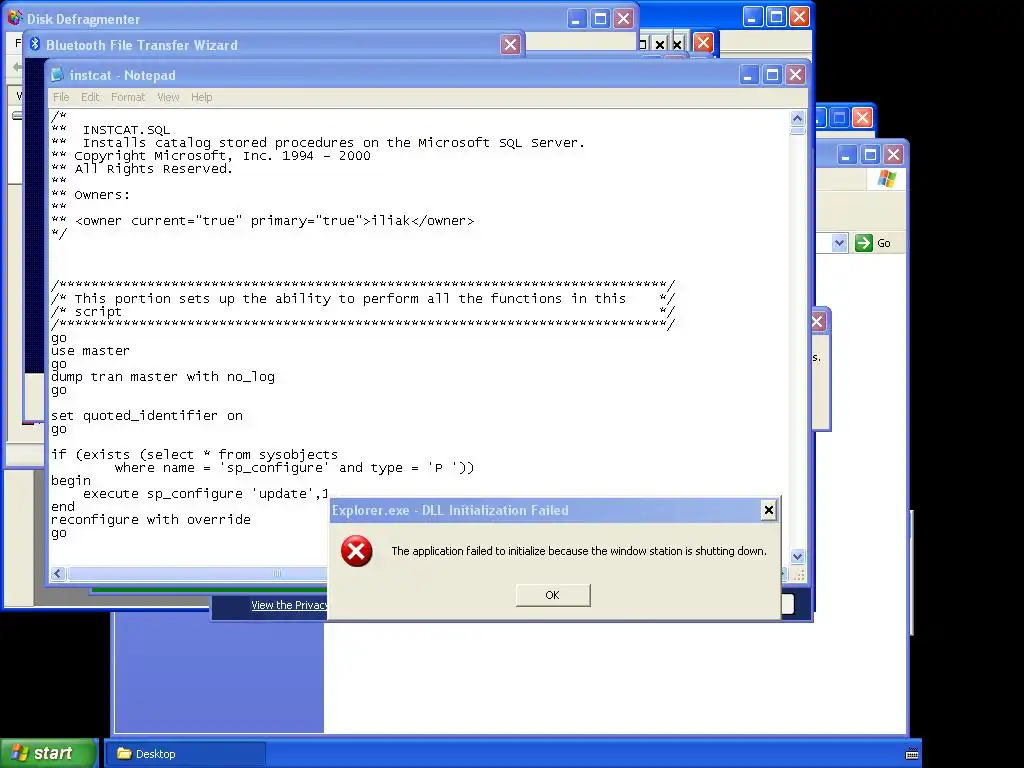Screen dimensions: 1024x768
Task: Minimize the Disk Defragmenter window
Action: (576, 18)
